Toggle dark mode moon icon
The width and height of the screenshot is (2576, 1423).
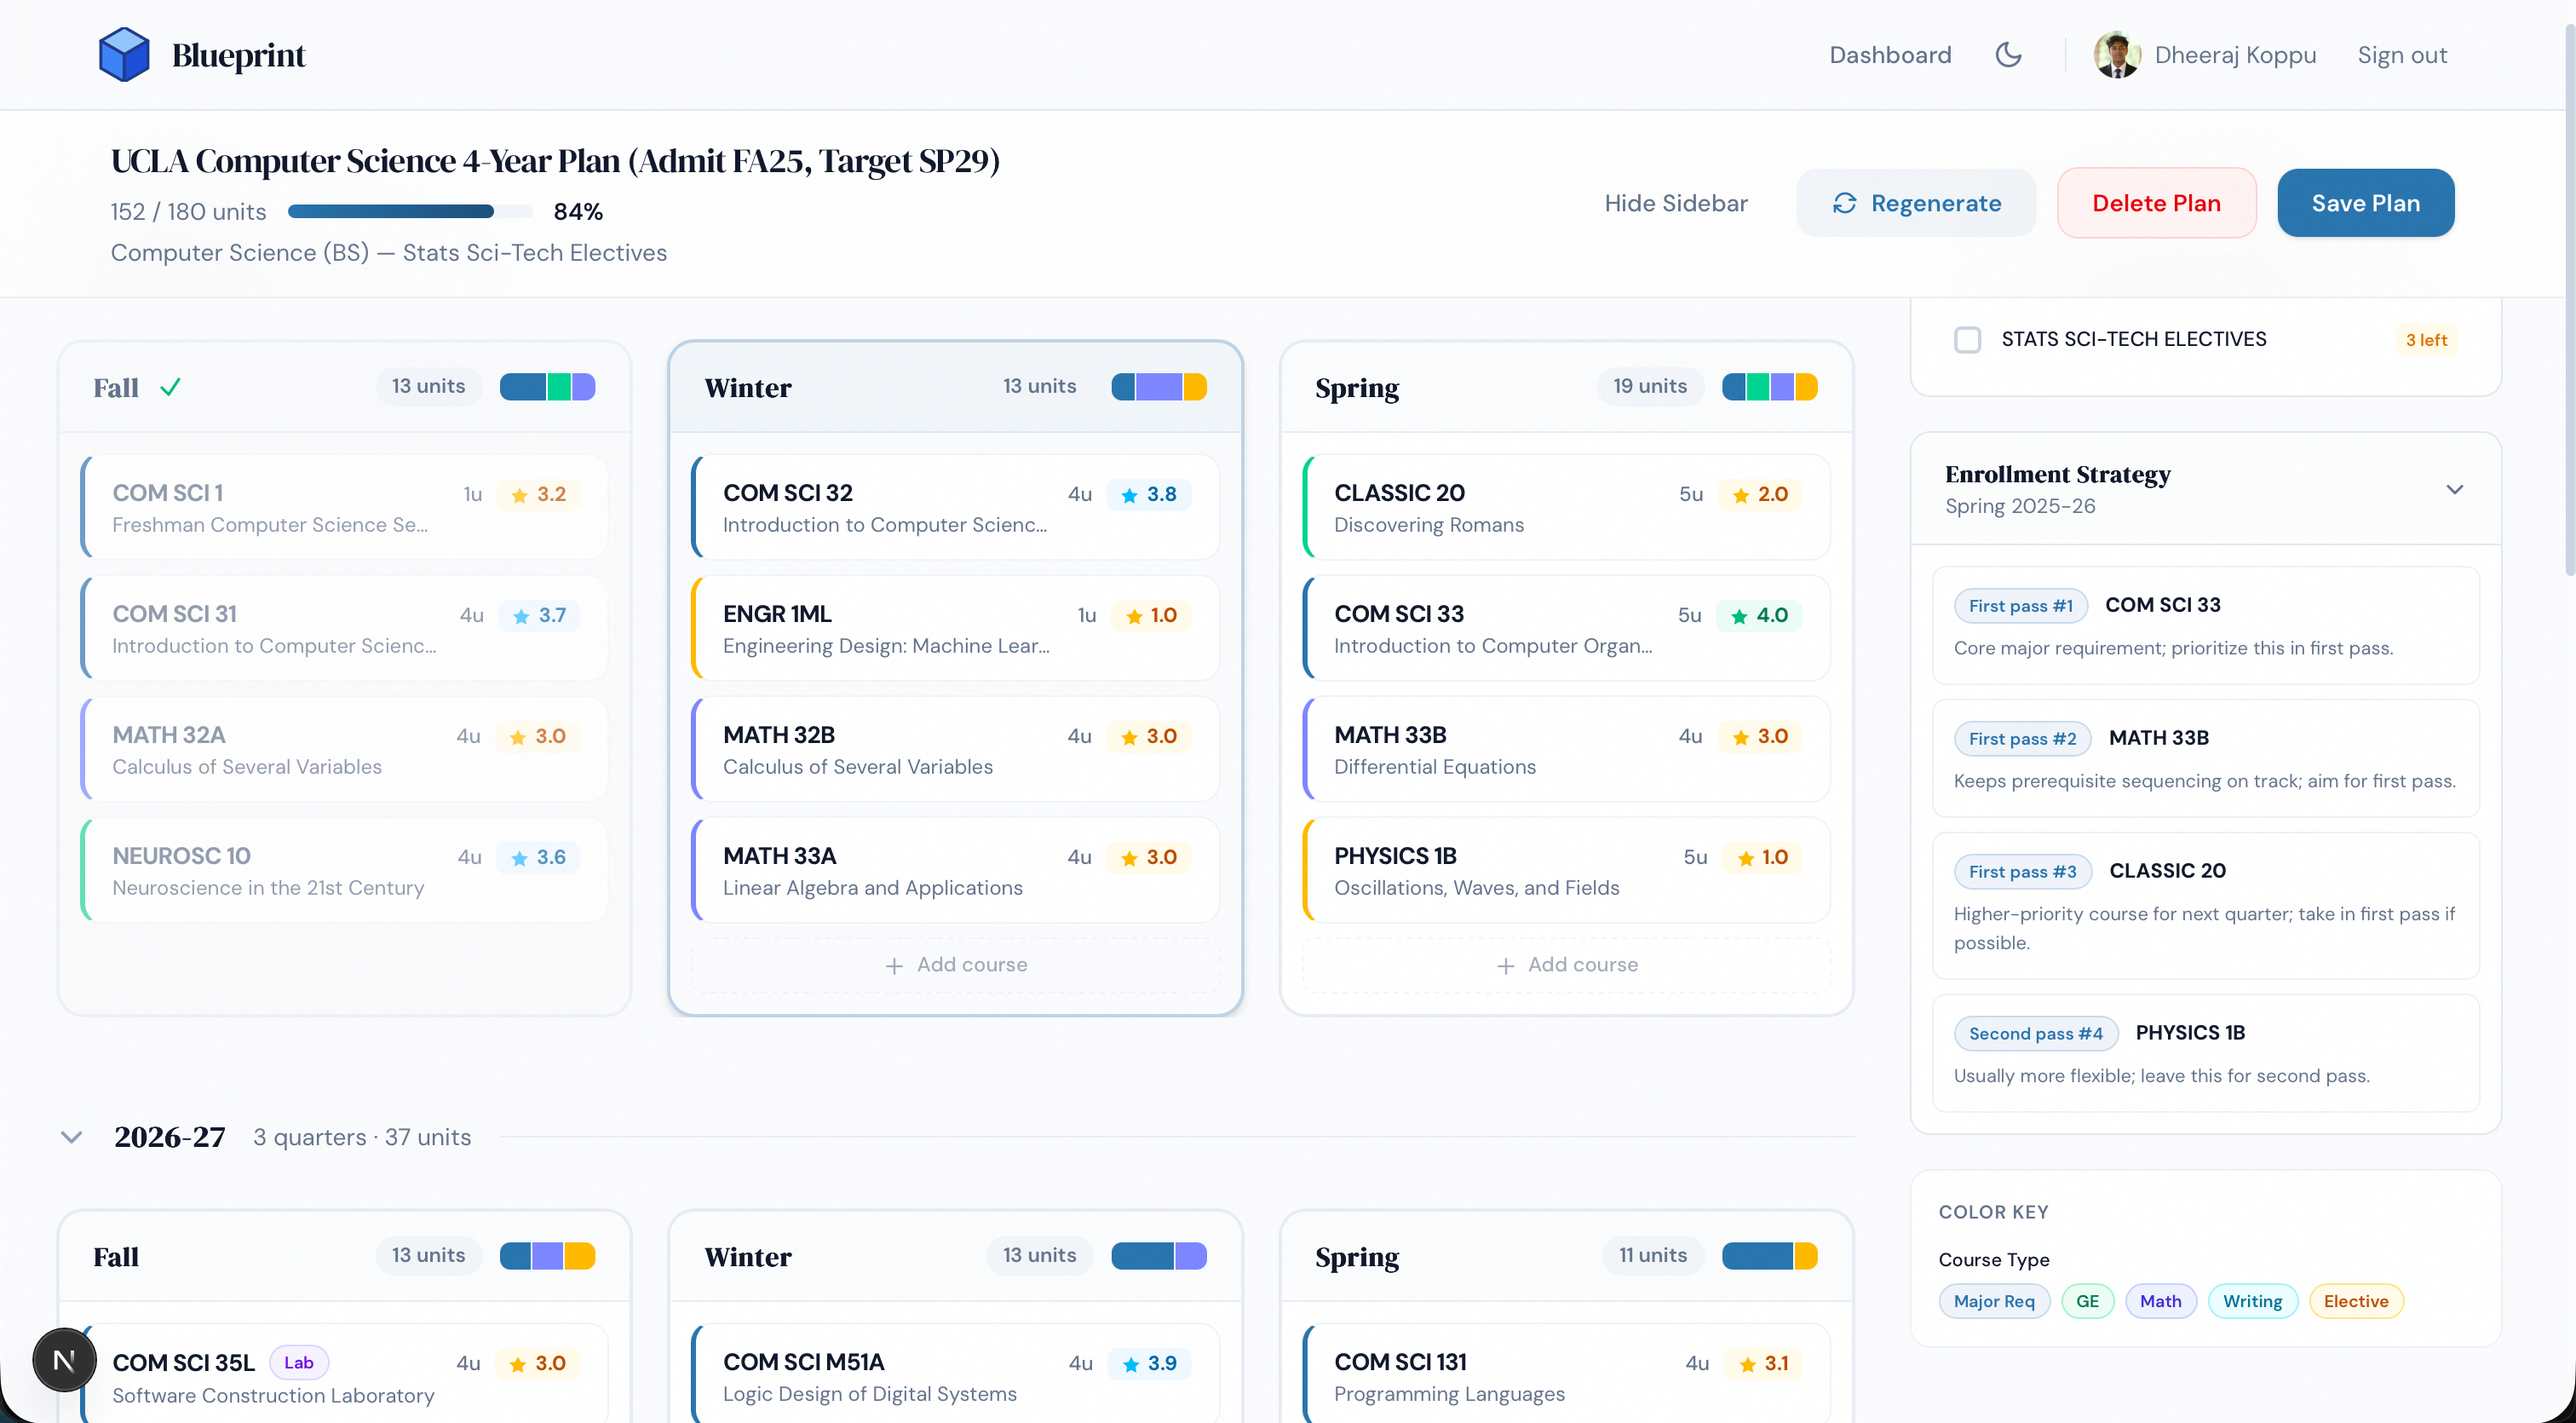click(2008, 55)
